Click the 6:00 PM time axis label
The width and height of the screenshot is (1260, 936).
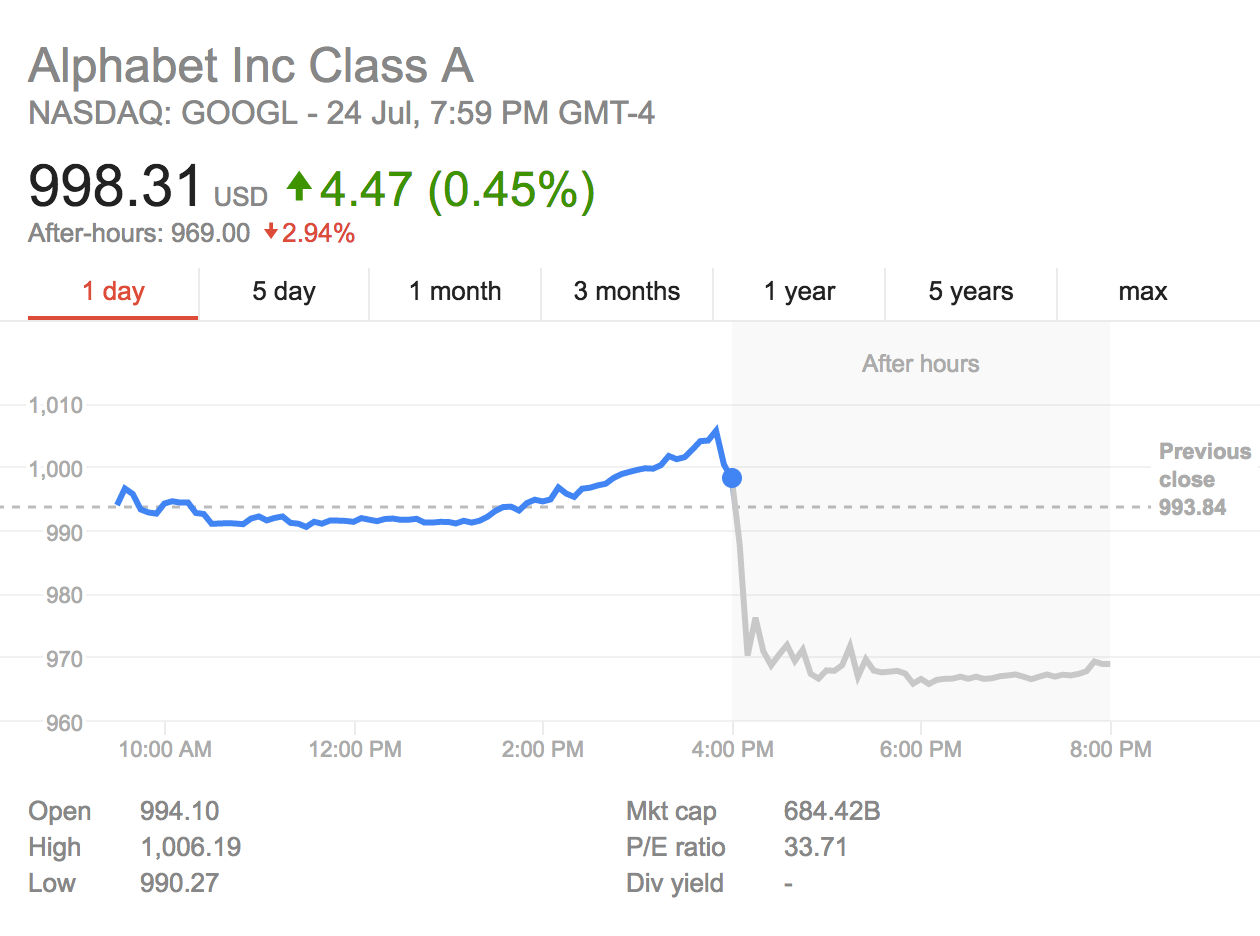921,749
